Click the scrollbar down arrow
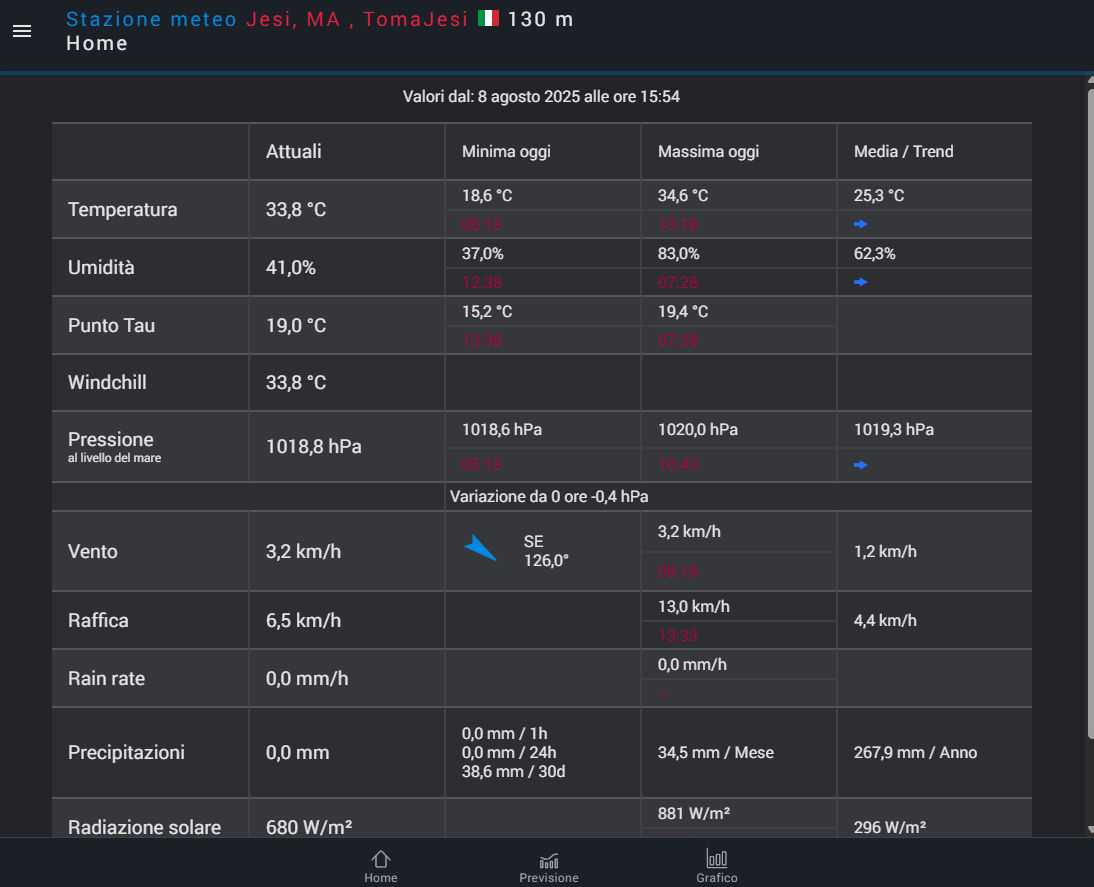The image size is (1094, 887). 1091,829
